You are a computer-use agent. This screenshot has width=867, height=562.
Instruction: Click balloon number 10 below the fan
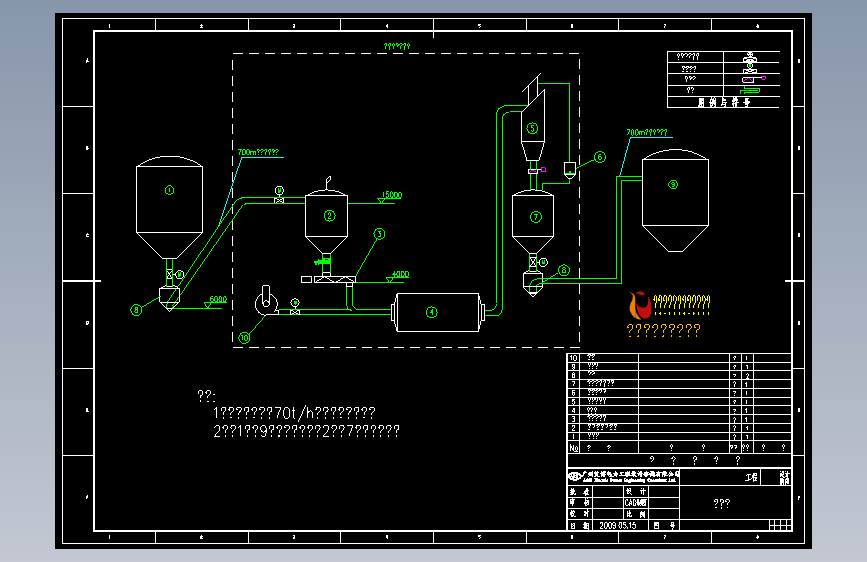[244, 337]
